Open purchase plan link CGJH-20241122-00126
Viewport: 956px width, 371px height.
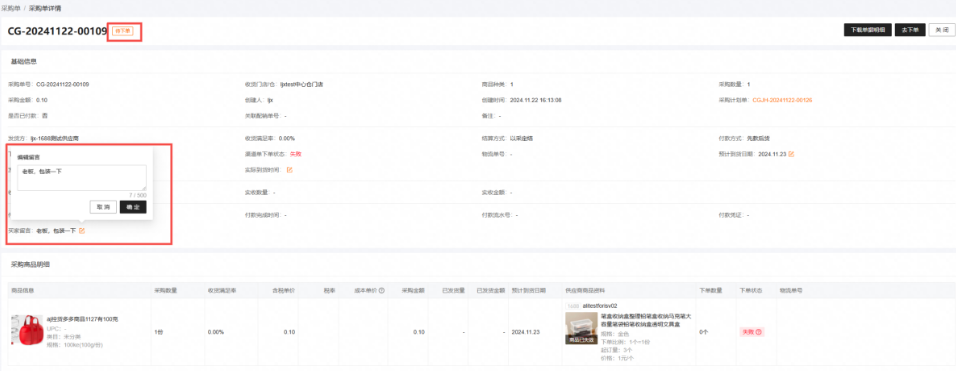[x=782, y=99]
